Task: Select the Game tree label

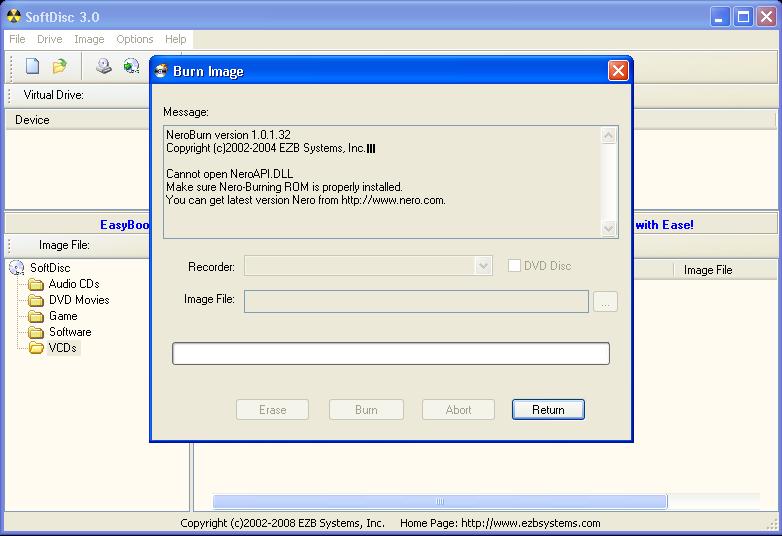Action: click(63, 316)
